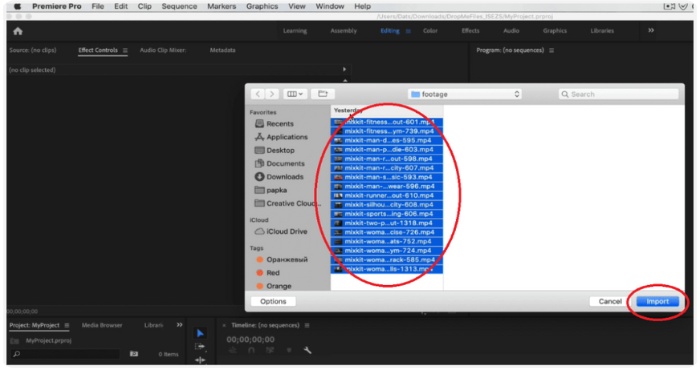700x368 pixels.
Task: Open the Window menu
Action: coord(329,6)
